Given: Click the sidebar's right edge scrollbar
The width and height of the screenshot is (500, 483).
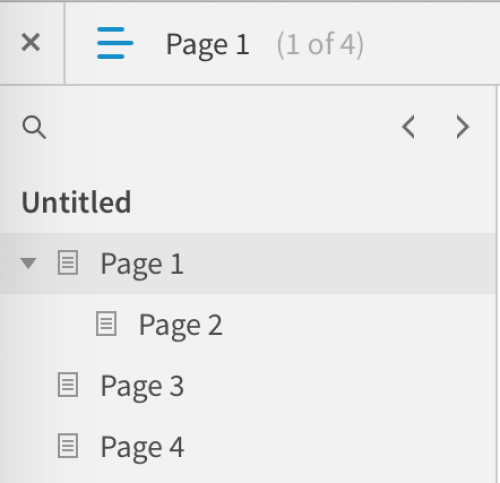Looking at the screenshot, I should point(498,284).
